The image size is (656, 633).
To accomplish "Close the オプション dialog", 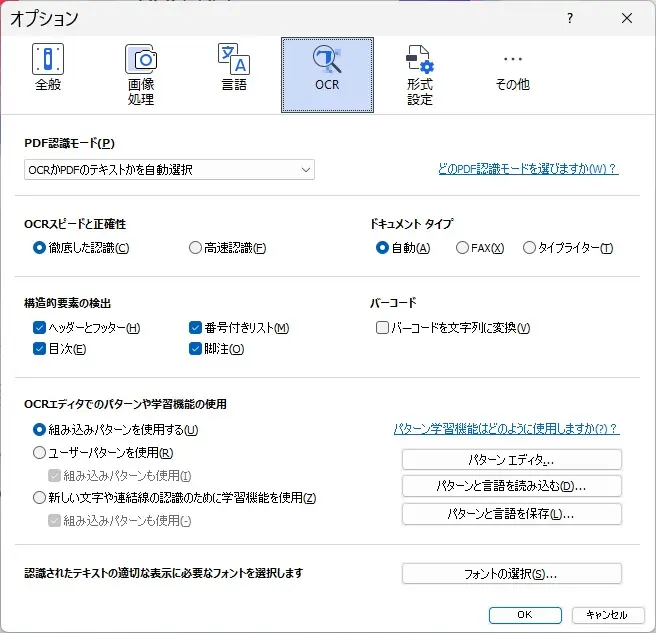I will point(626,18).
